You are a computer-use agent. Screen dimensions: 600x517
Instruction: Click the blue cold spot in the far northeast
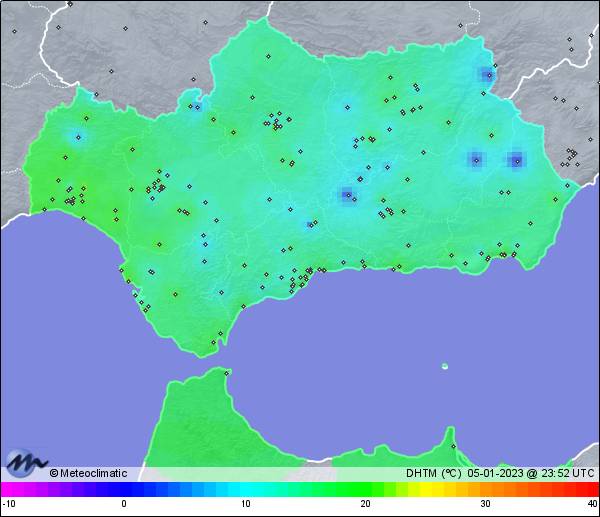pos(487,74)
